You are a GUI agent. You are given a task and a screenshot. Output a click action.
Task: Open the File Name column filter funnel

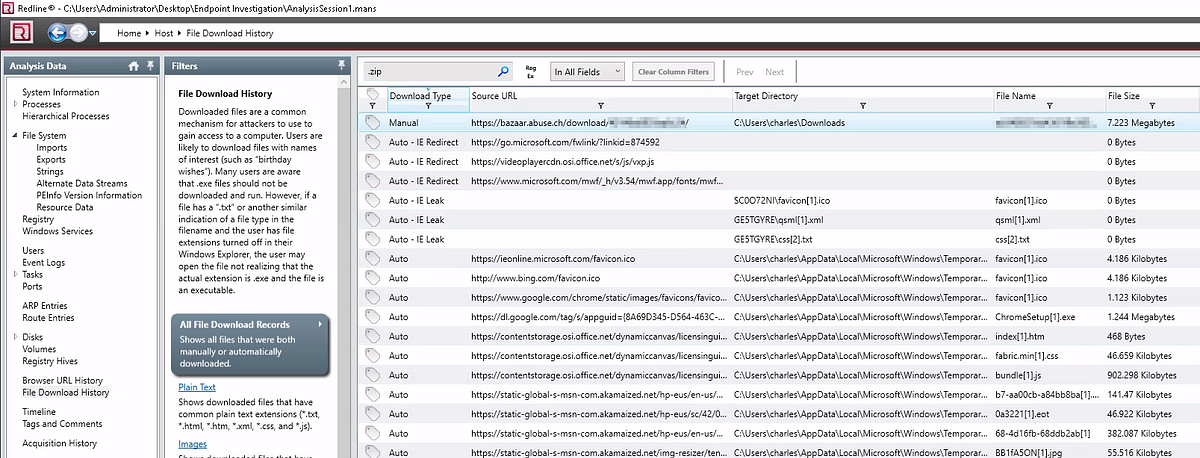tap(1048, 105)
